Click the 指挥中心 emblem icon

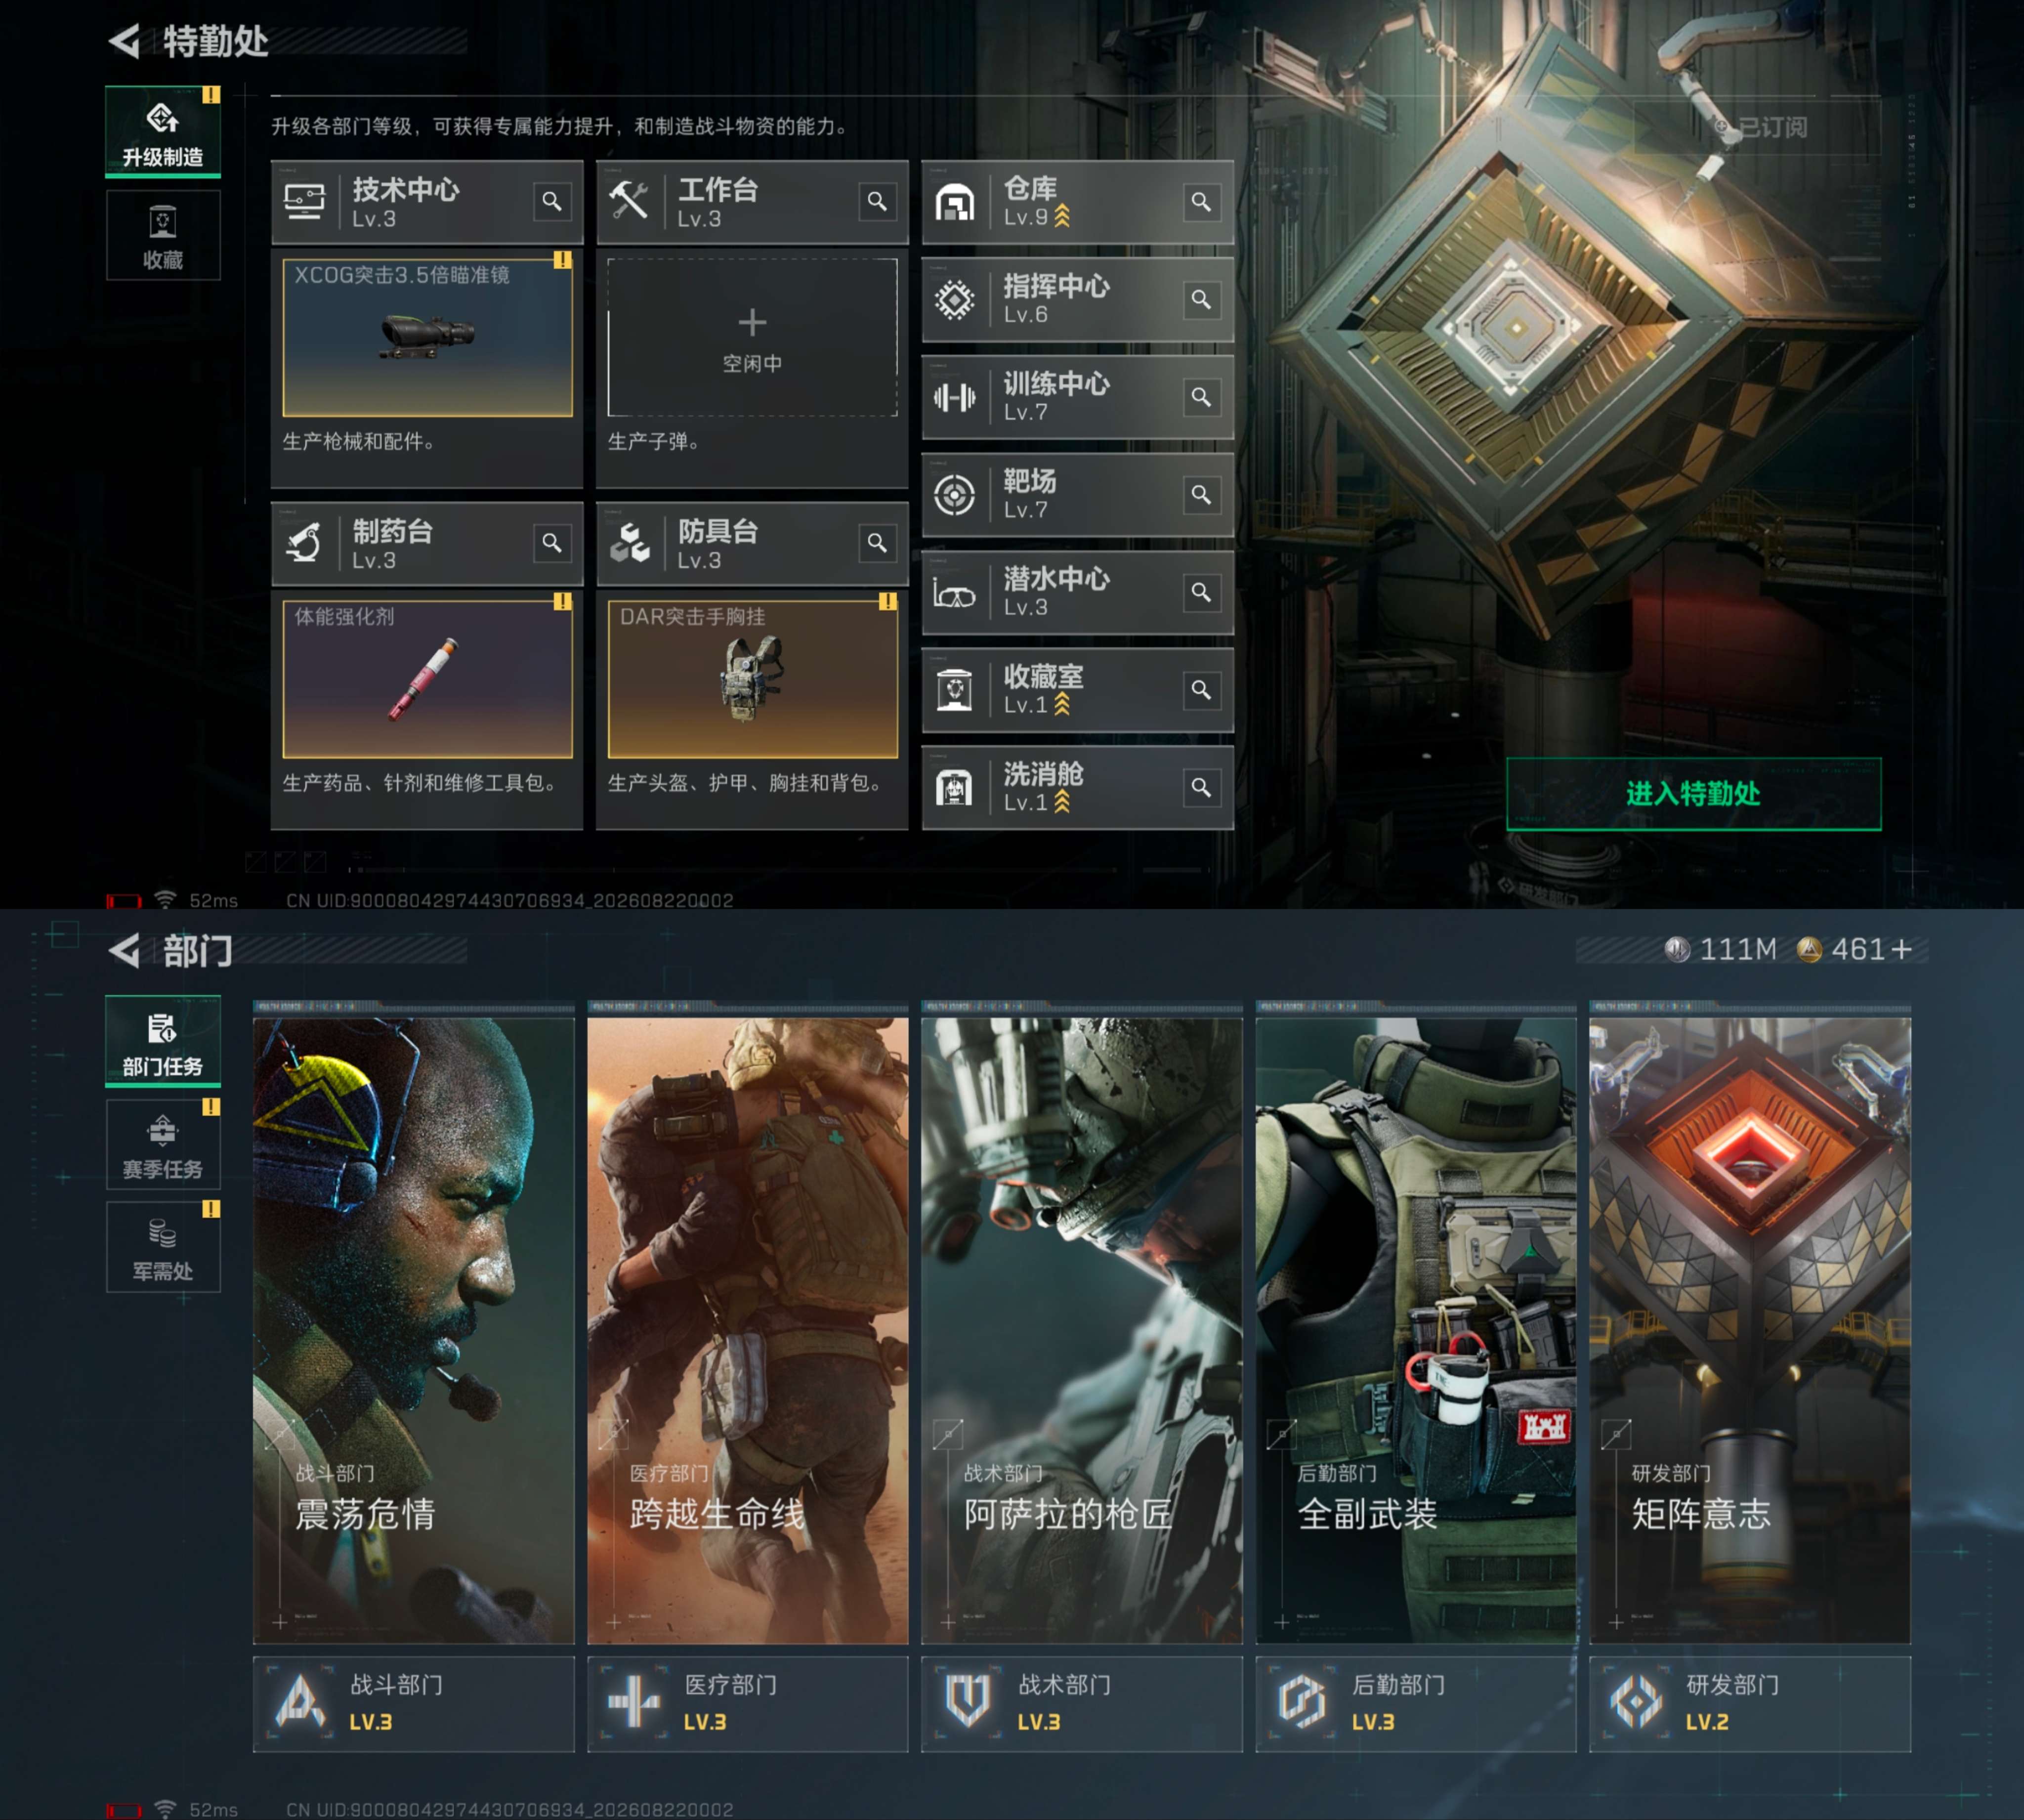click(954, 299)
